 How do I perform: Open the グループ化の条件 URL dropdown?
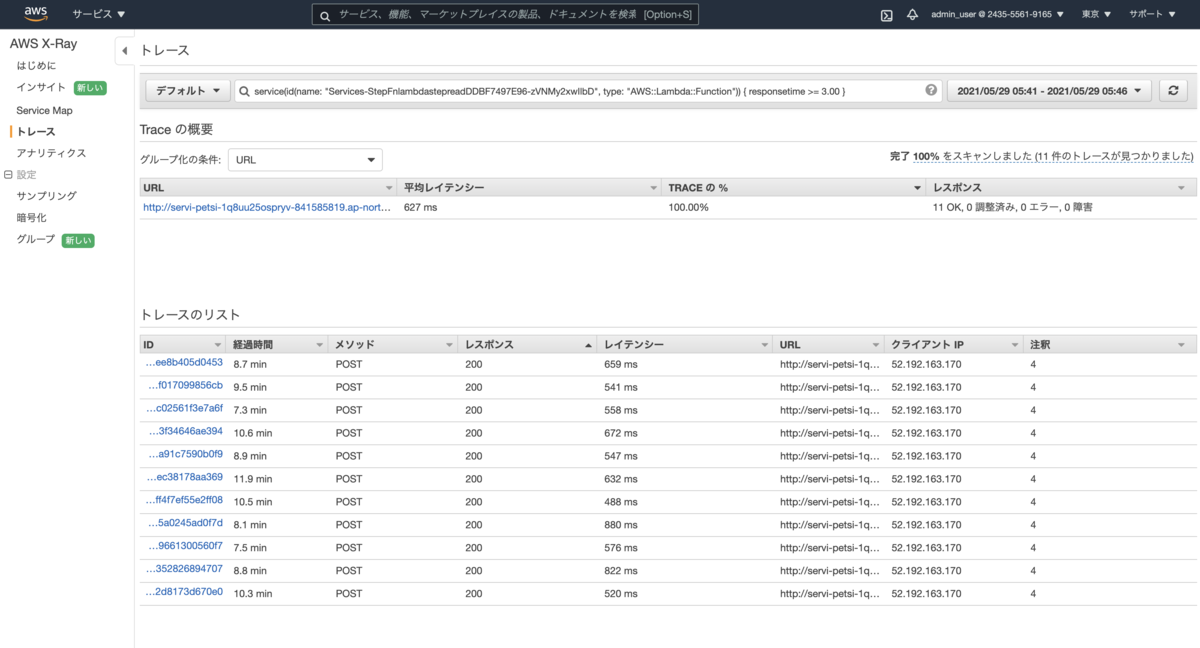[x=305, y=159]
